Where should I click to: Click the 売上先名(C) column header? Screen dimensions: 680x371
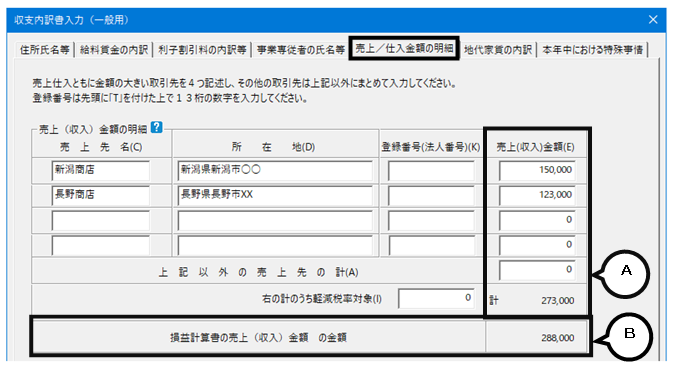pyautogui.click(x=101, y=147)
